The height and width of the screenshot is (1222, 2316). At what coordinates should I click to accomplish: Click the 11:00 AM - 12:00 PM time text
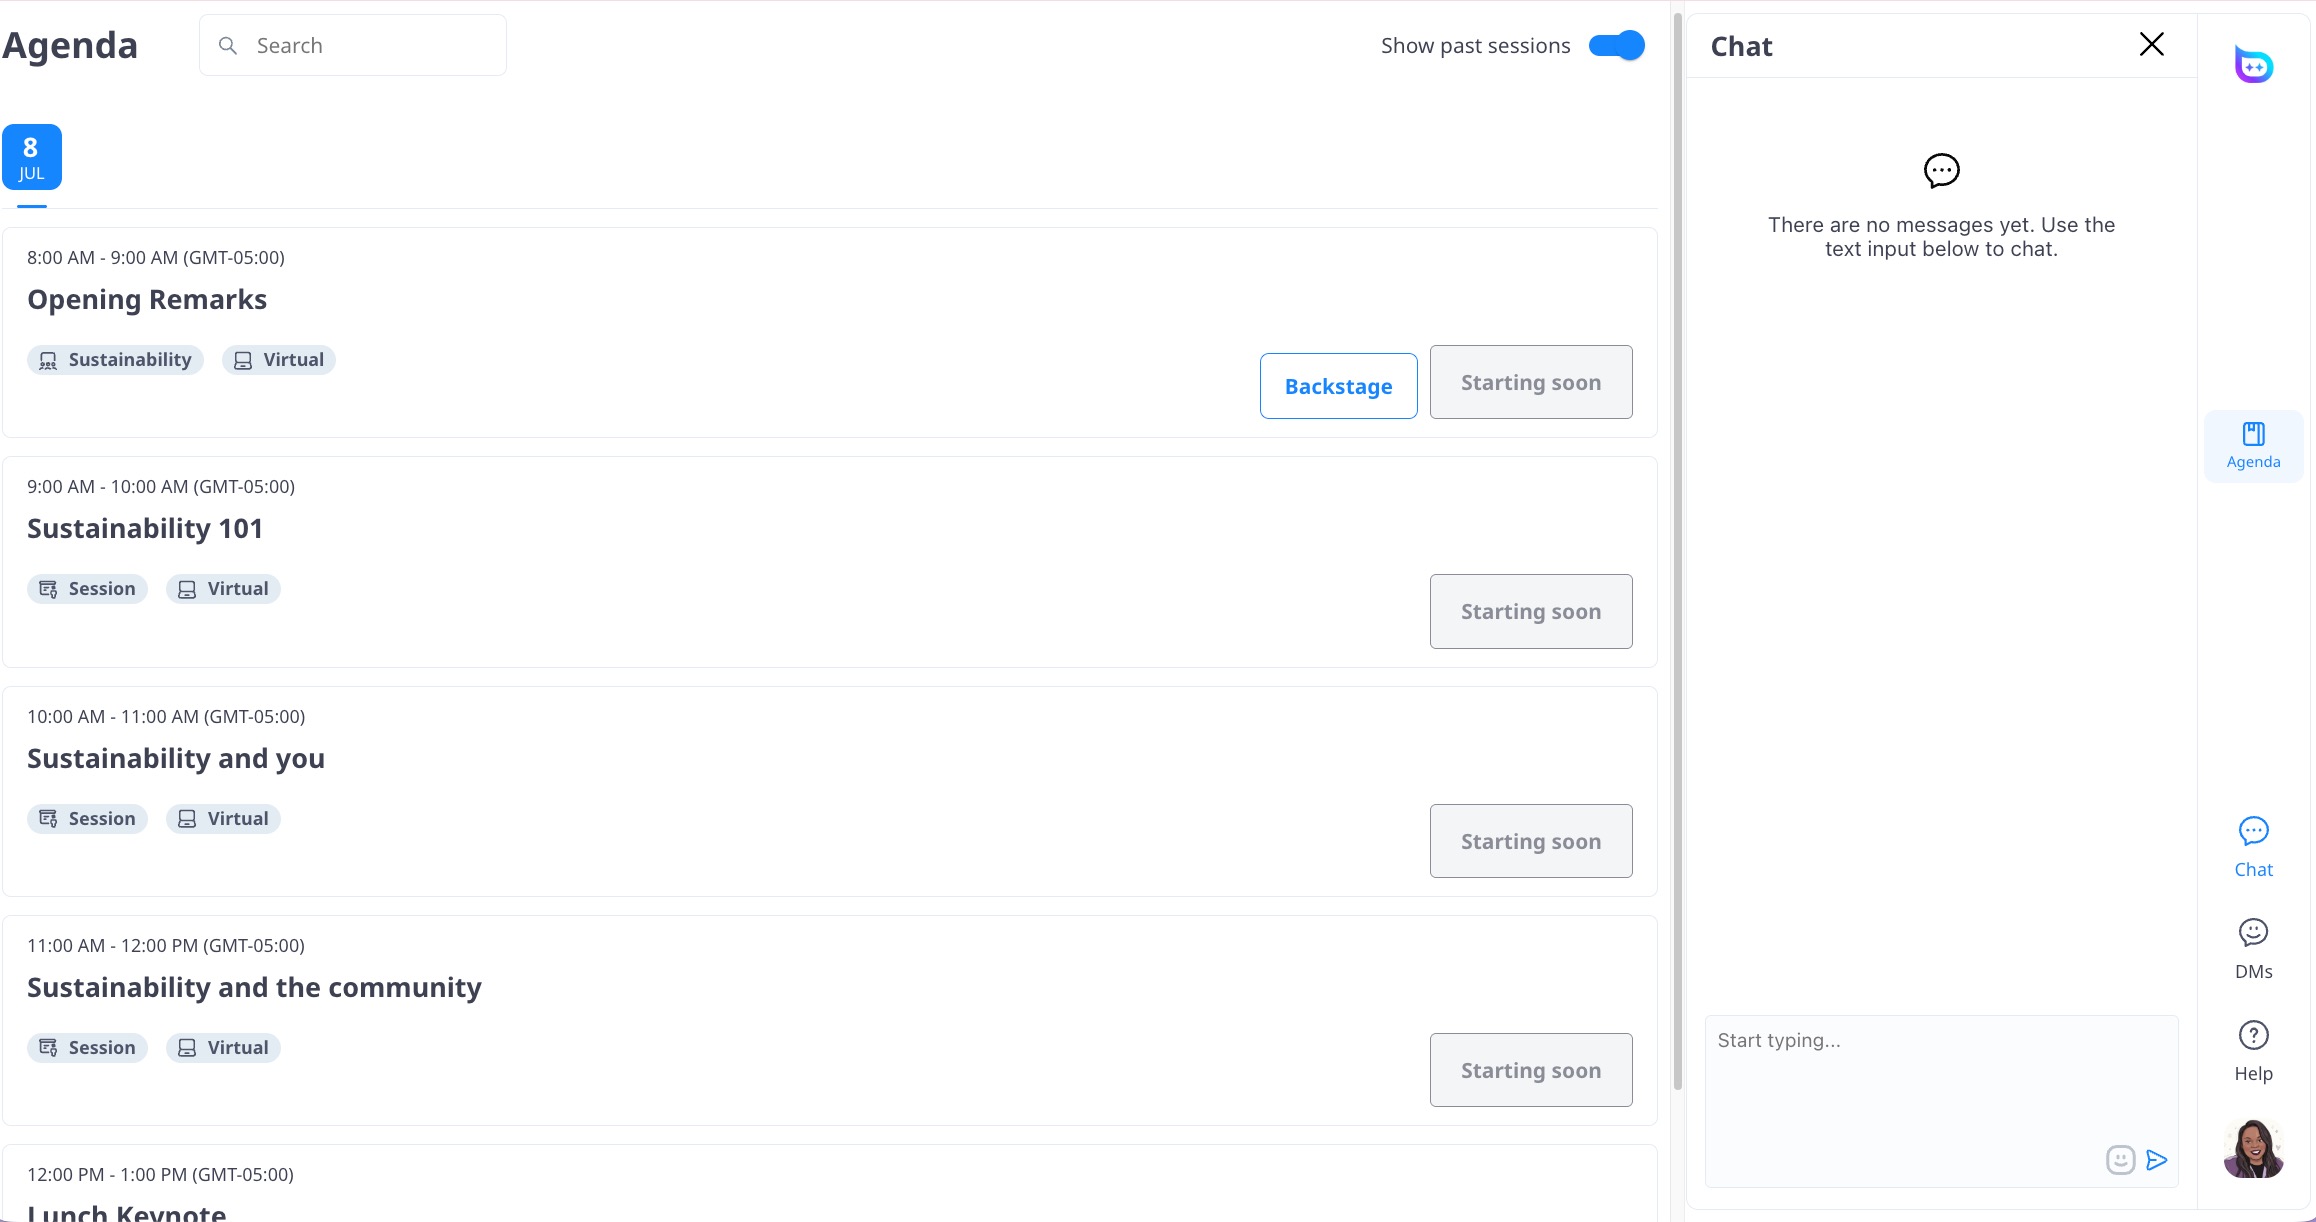166,946
